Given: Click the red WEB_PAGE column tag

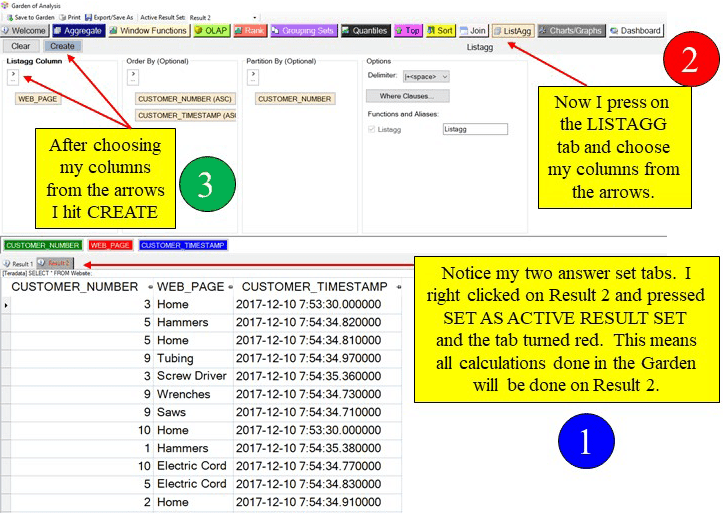Looking at the screenshot, I should click(x=110, y=245).
